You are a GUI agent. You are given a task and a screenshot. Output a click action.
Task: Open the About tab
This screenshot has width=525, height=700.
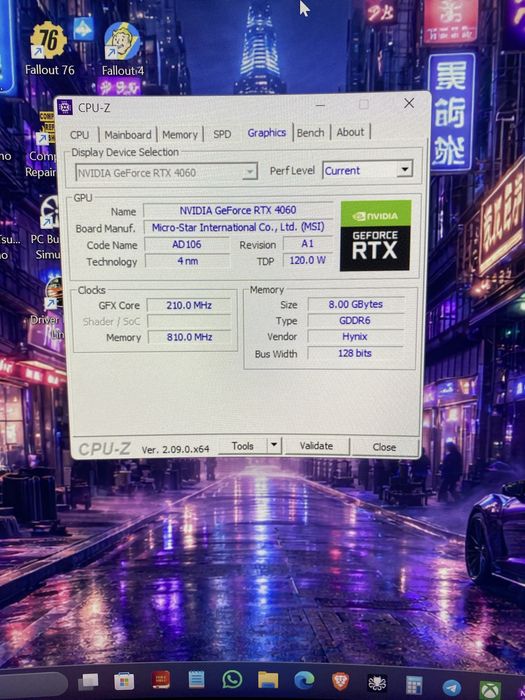click(350, 132)
